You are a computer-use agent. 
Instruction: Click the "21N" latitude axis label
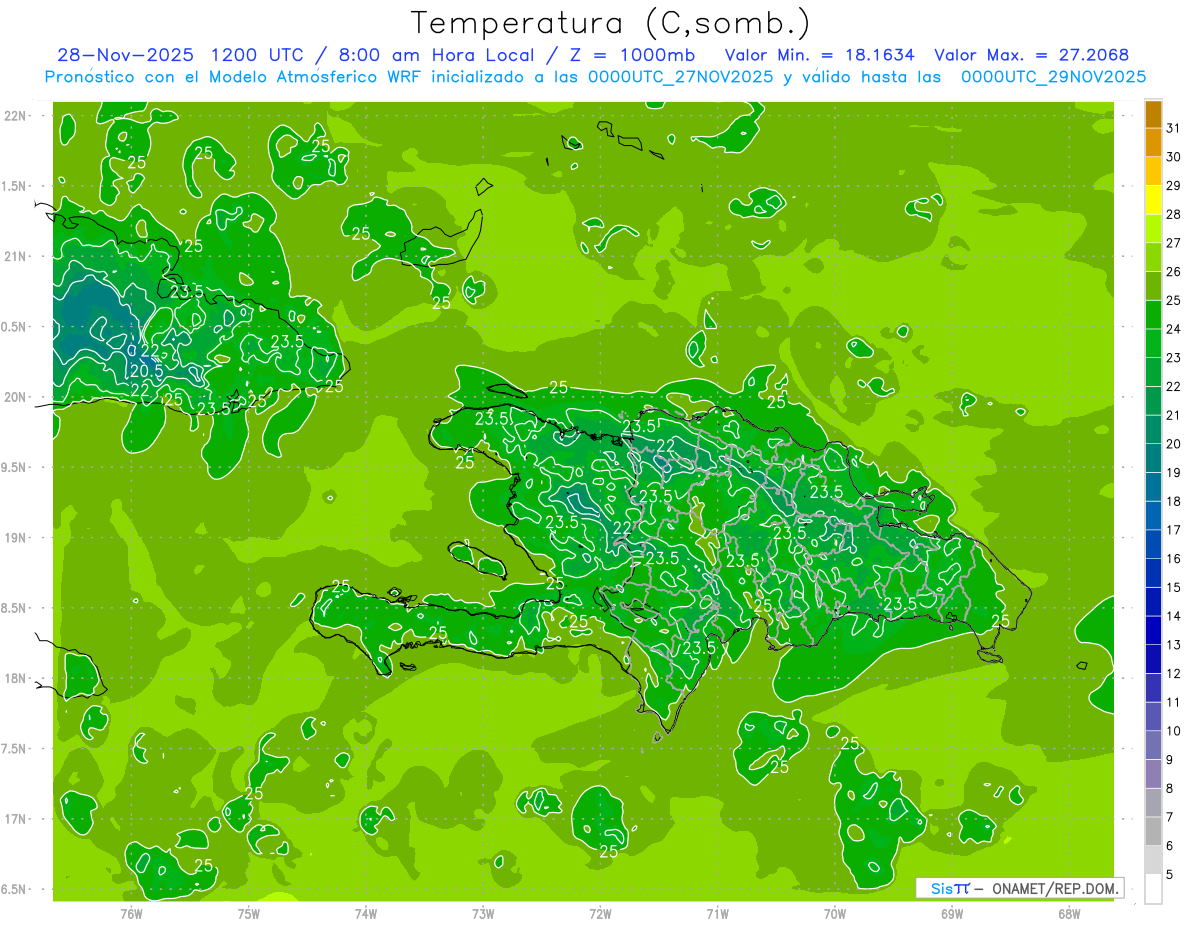[15, 256]
